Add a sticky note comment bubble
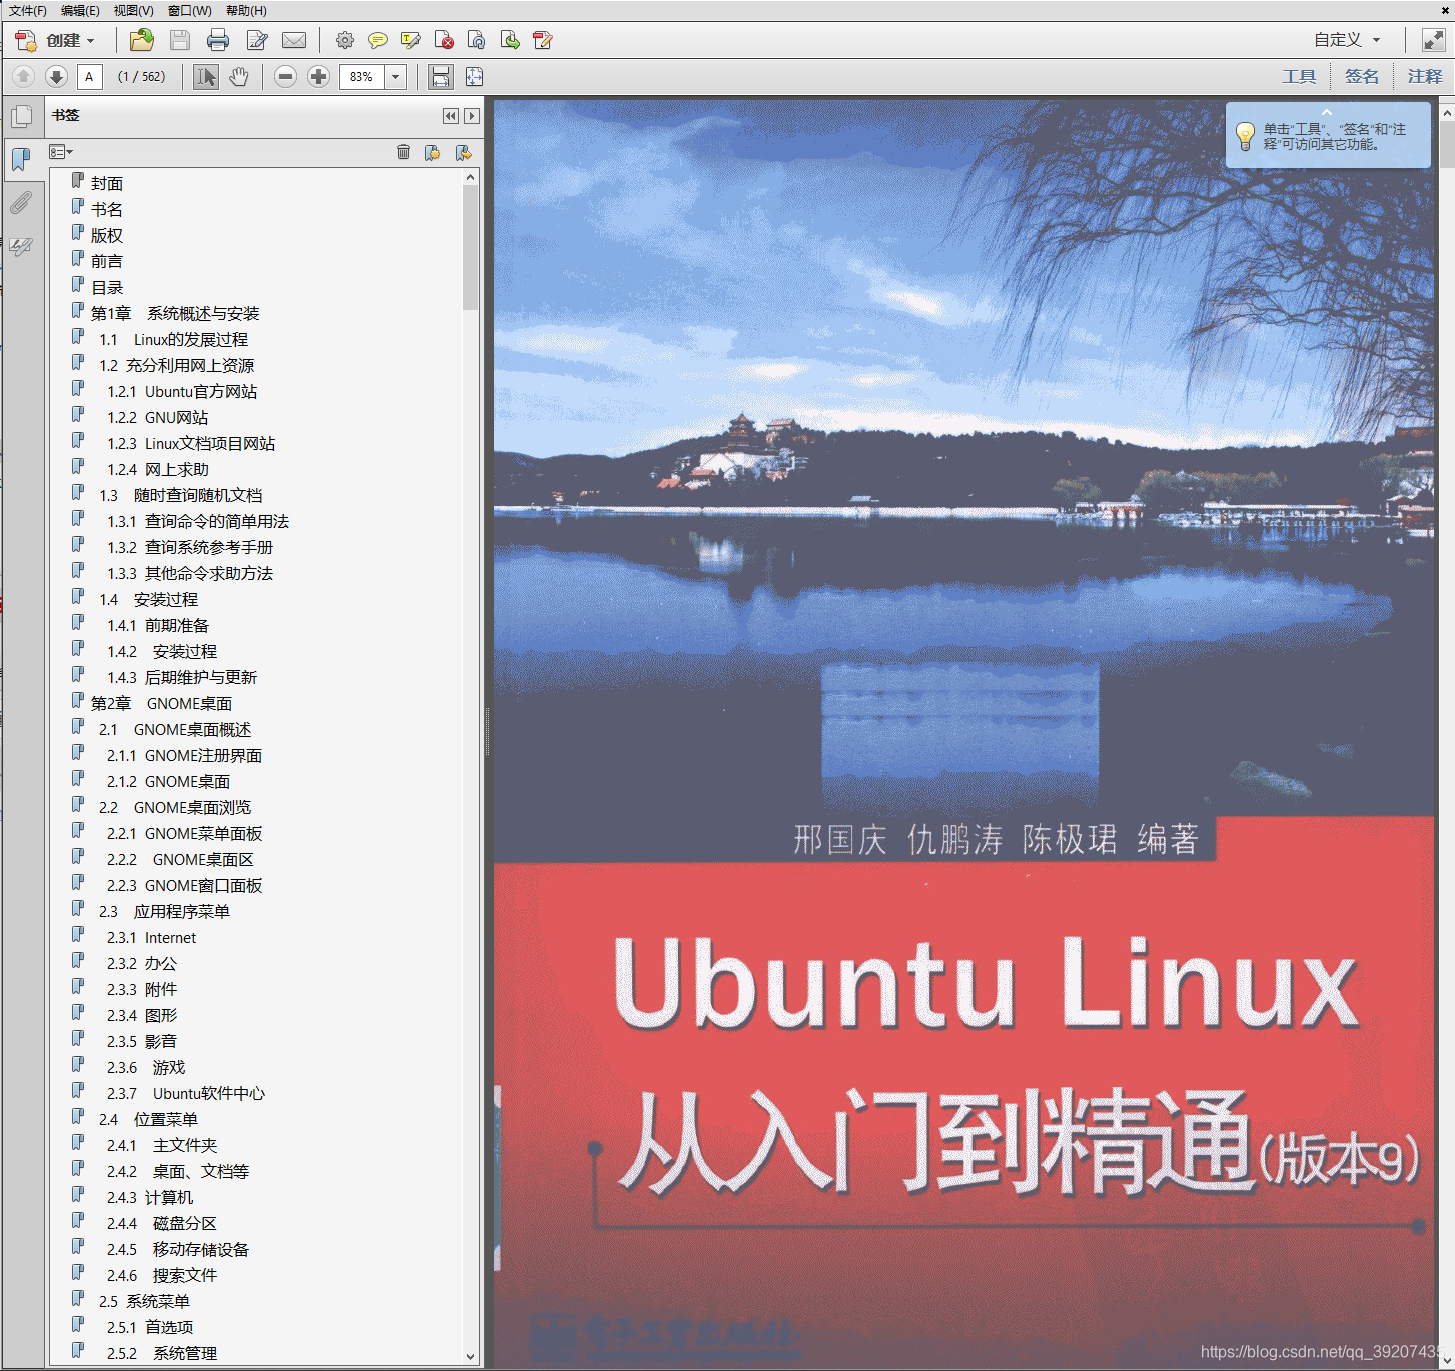1455x1371 pixels. click(x=378, y=40)
